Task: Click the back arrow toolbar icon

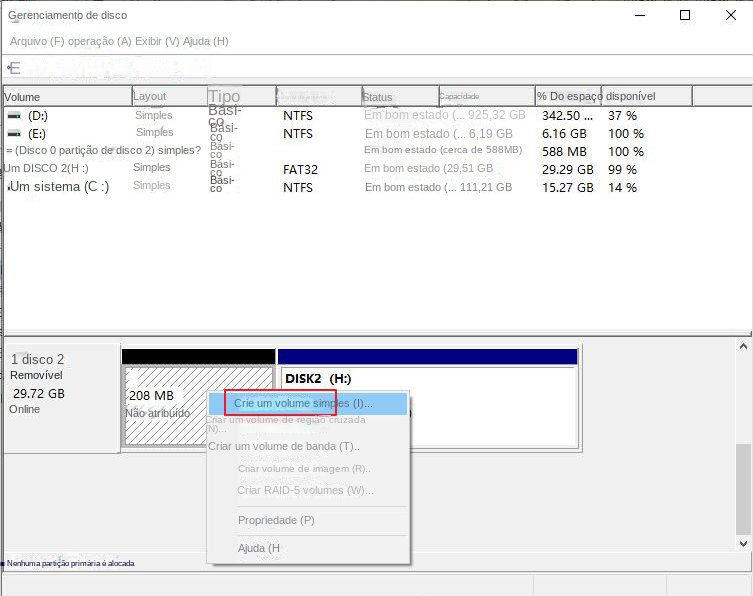Action: 13,68
